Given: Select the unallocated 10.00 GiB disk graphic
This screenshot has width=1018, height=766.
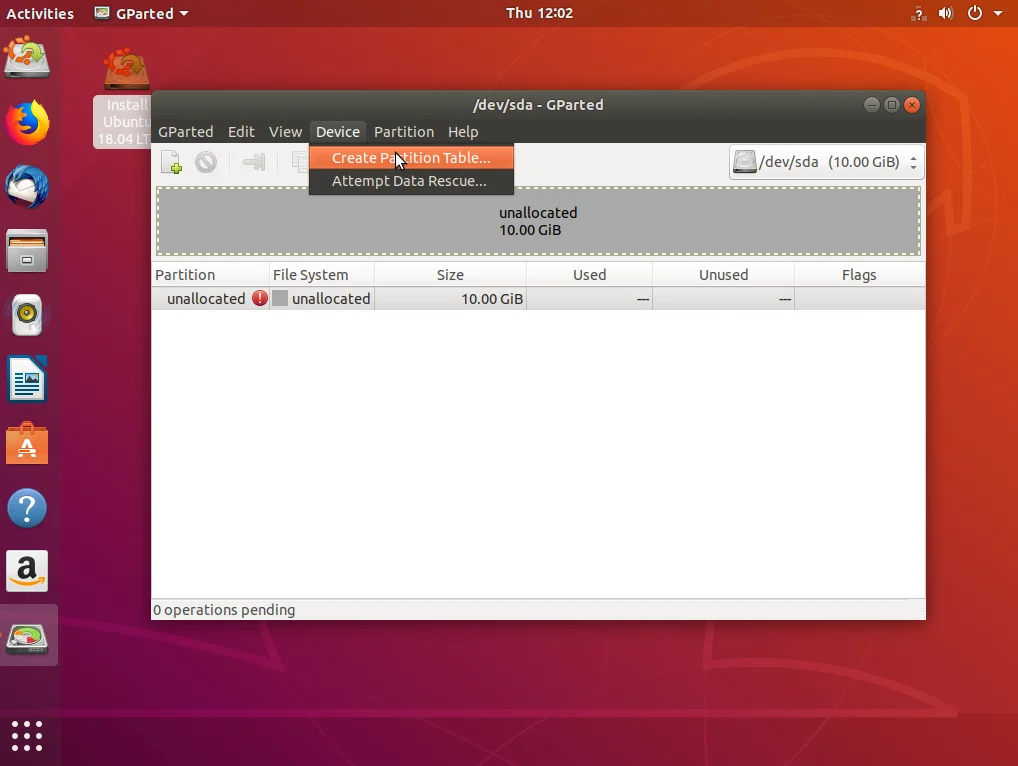Looking at the screenshot, I should 538,221.
